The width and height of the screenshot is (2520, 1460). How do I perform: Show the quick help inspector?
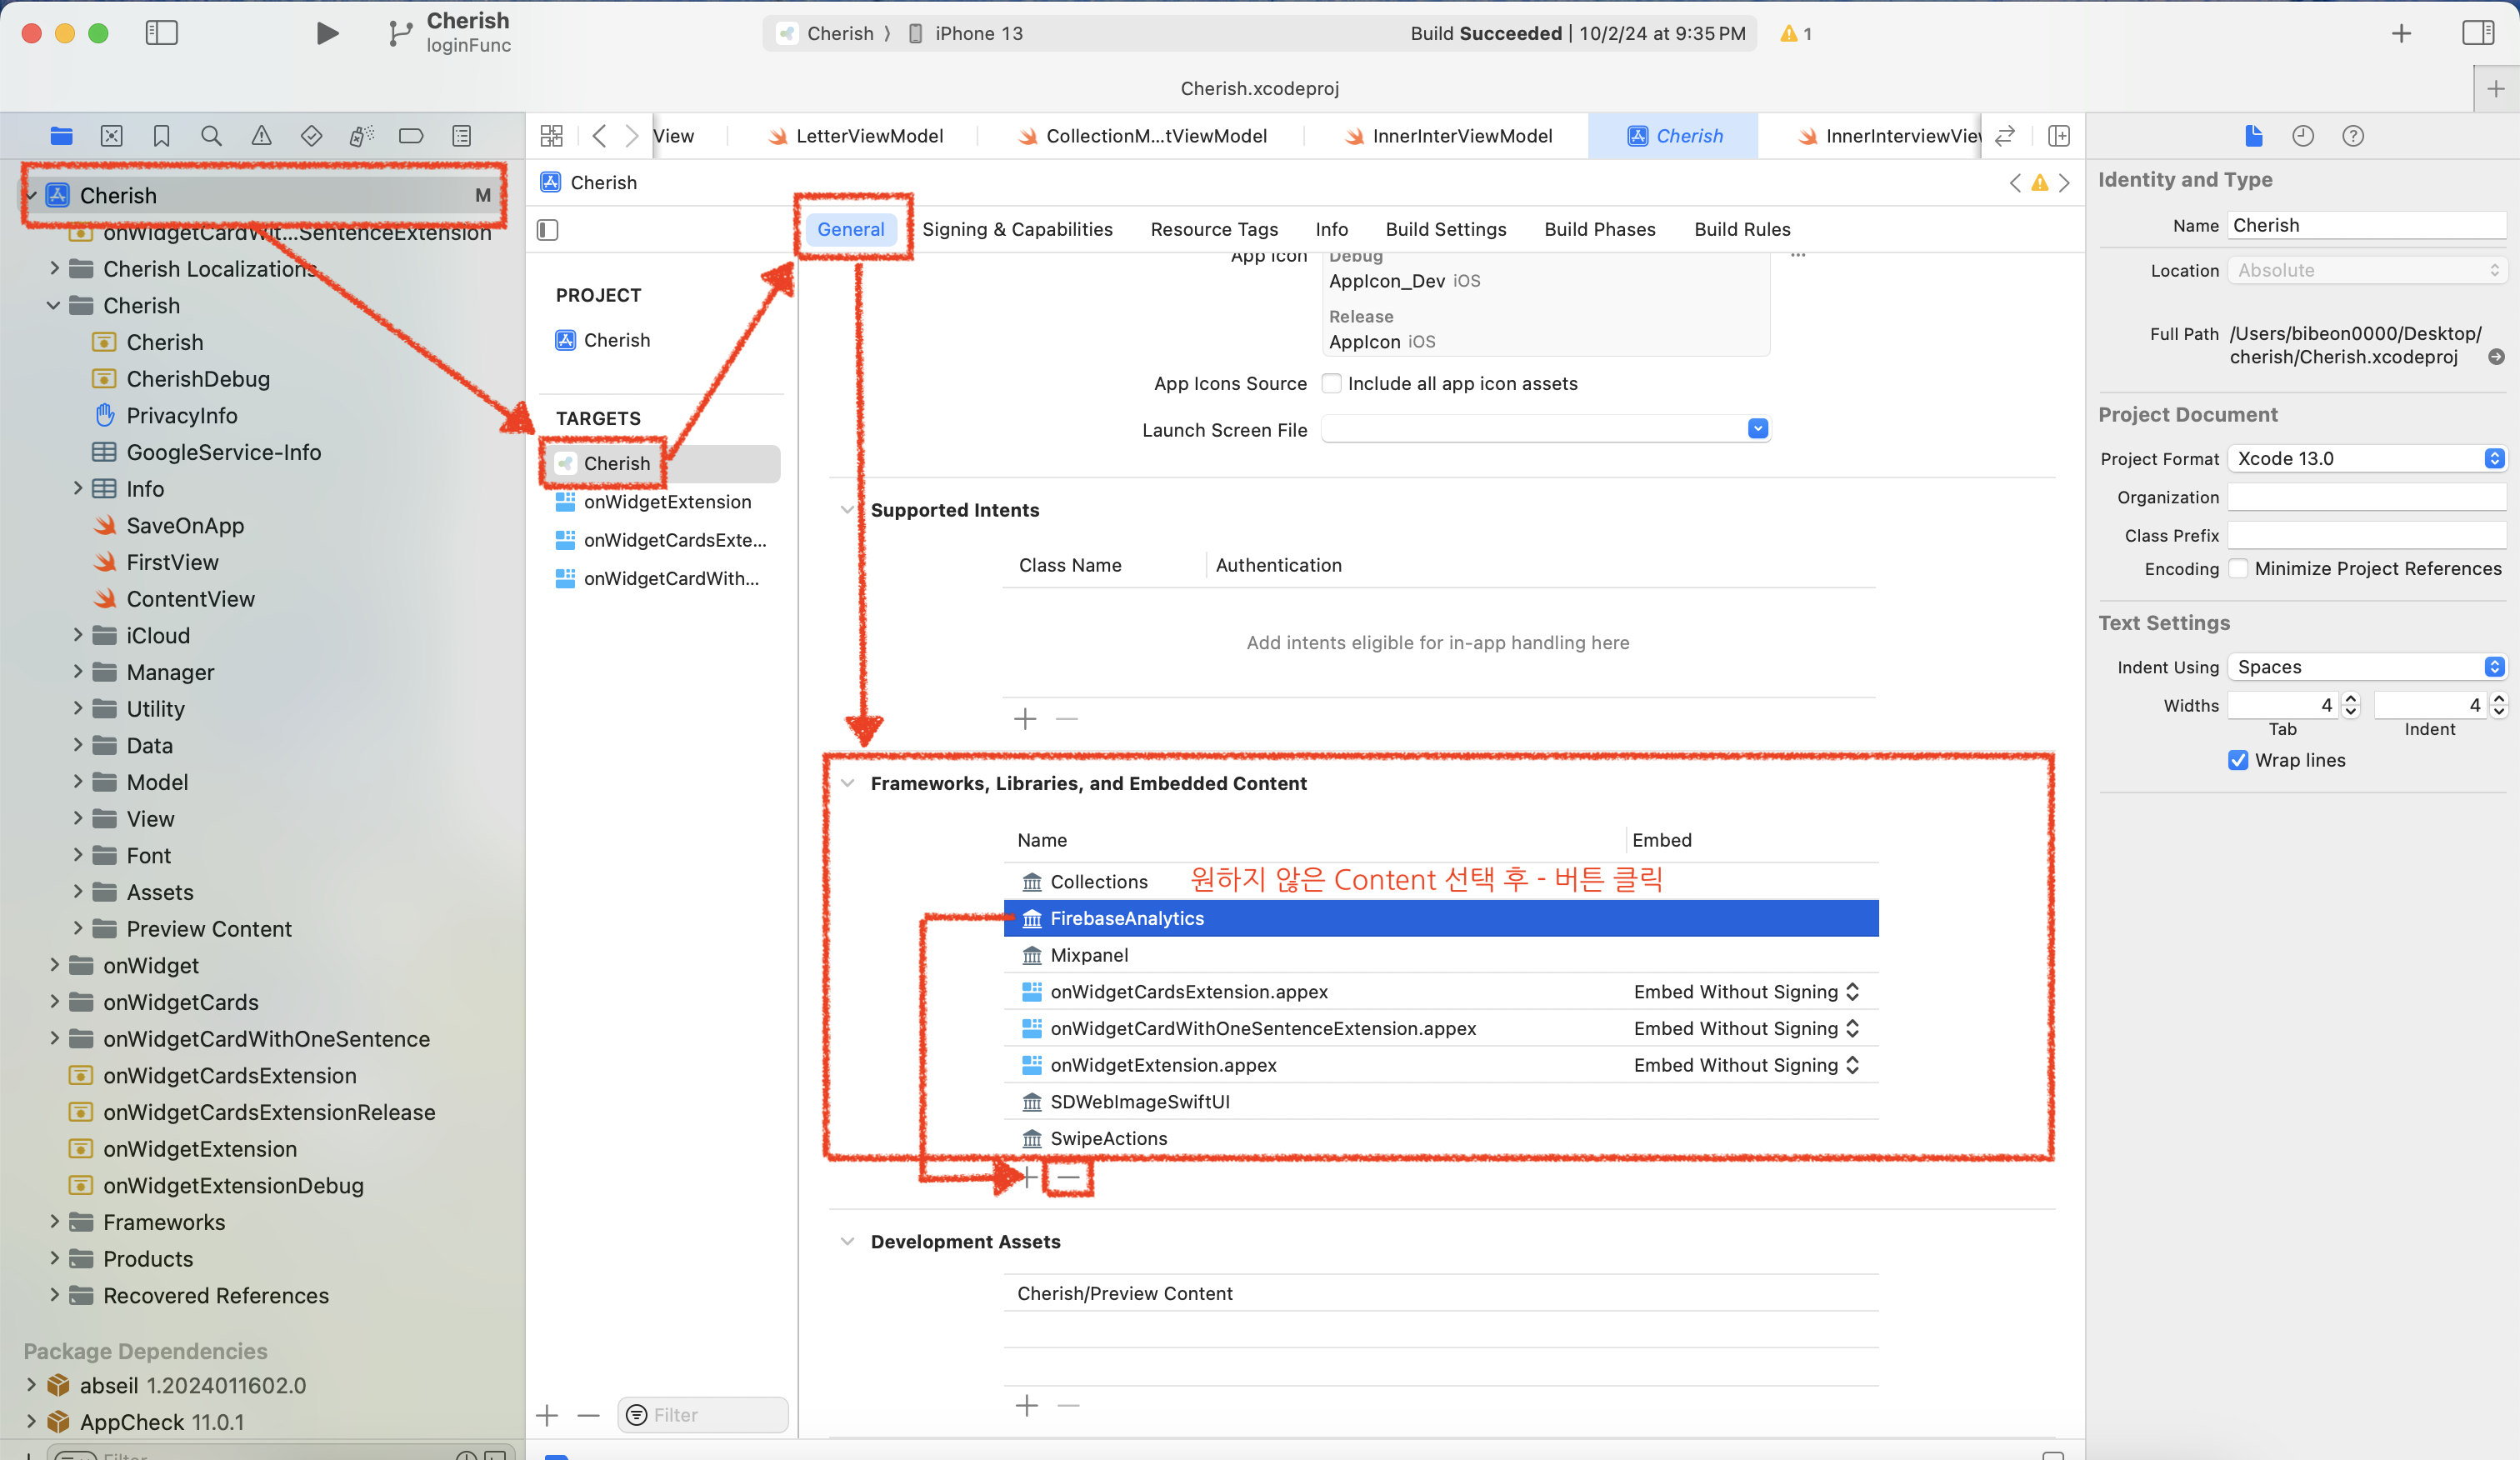coord(2353,136)
